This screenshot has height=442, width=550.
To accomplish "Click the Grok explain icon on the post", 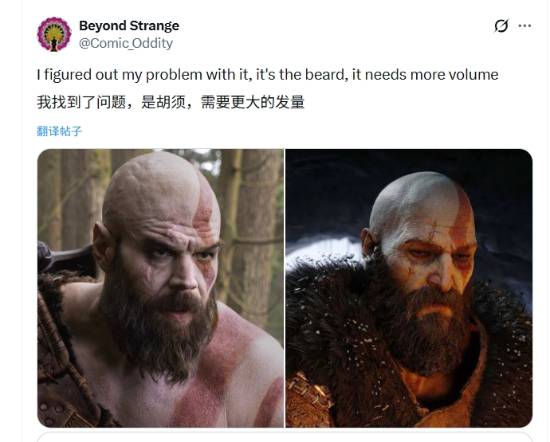I will coord(501,26).
